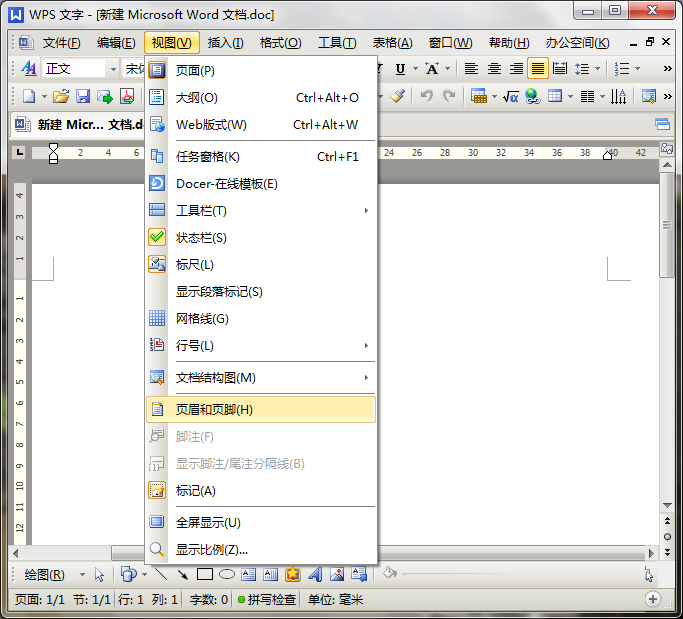Image resolution: width=683 pixels, height=619 pixels.
Task: Click the styles and formatting AA icon
Action: 29,68
